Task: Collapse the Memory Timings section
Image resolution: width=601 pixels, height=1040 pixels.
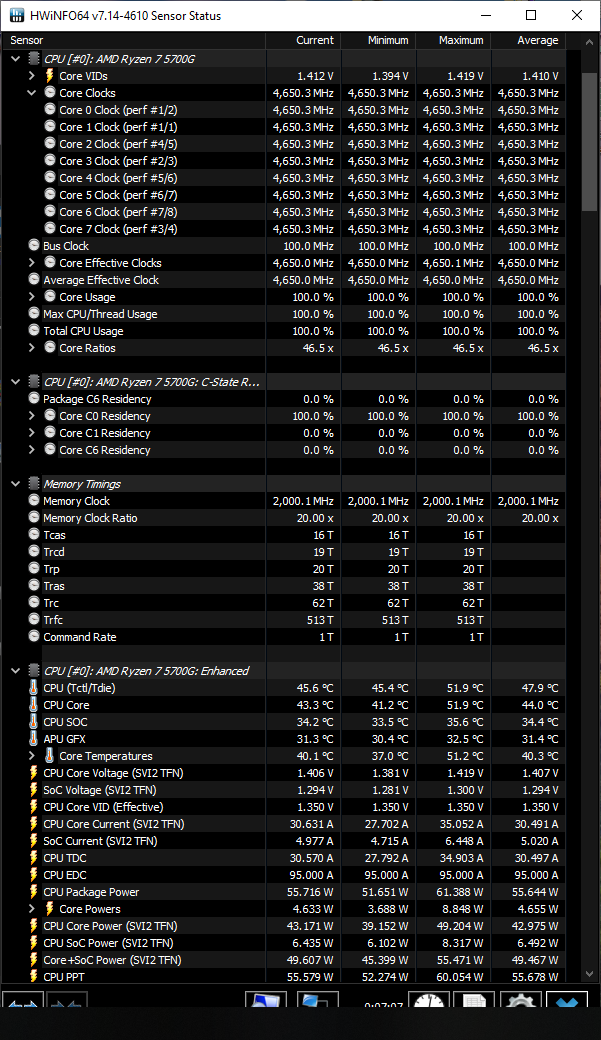Action: click(15, 484)
